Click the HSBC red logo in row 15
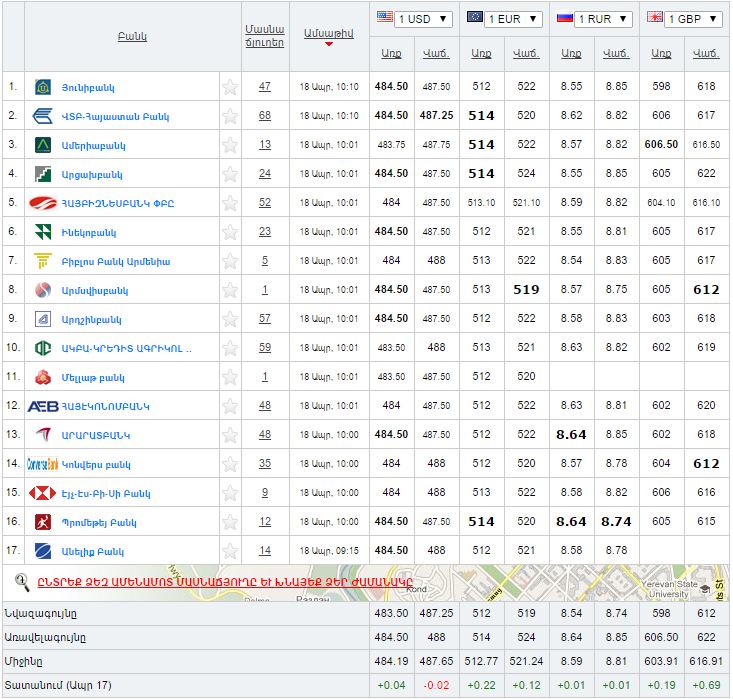This screenshot has width=733, height=699. point(43,493)
